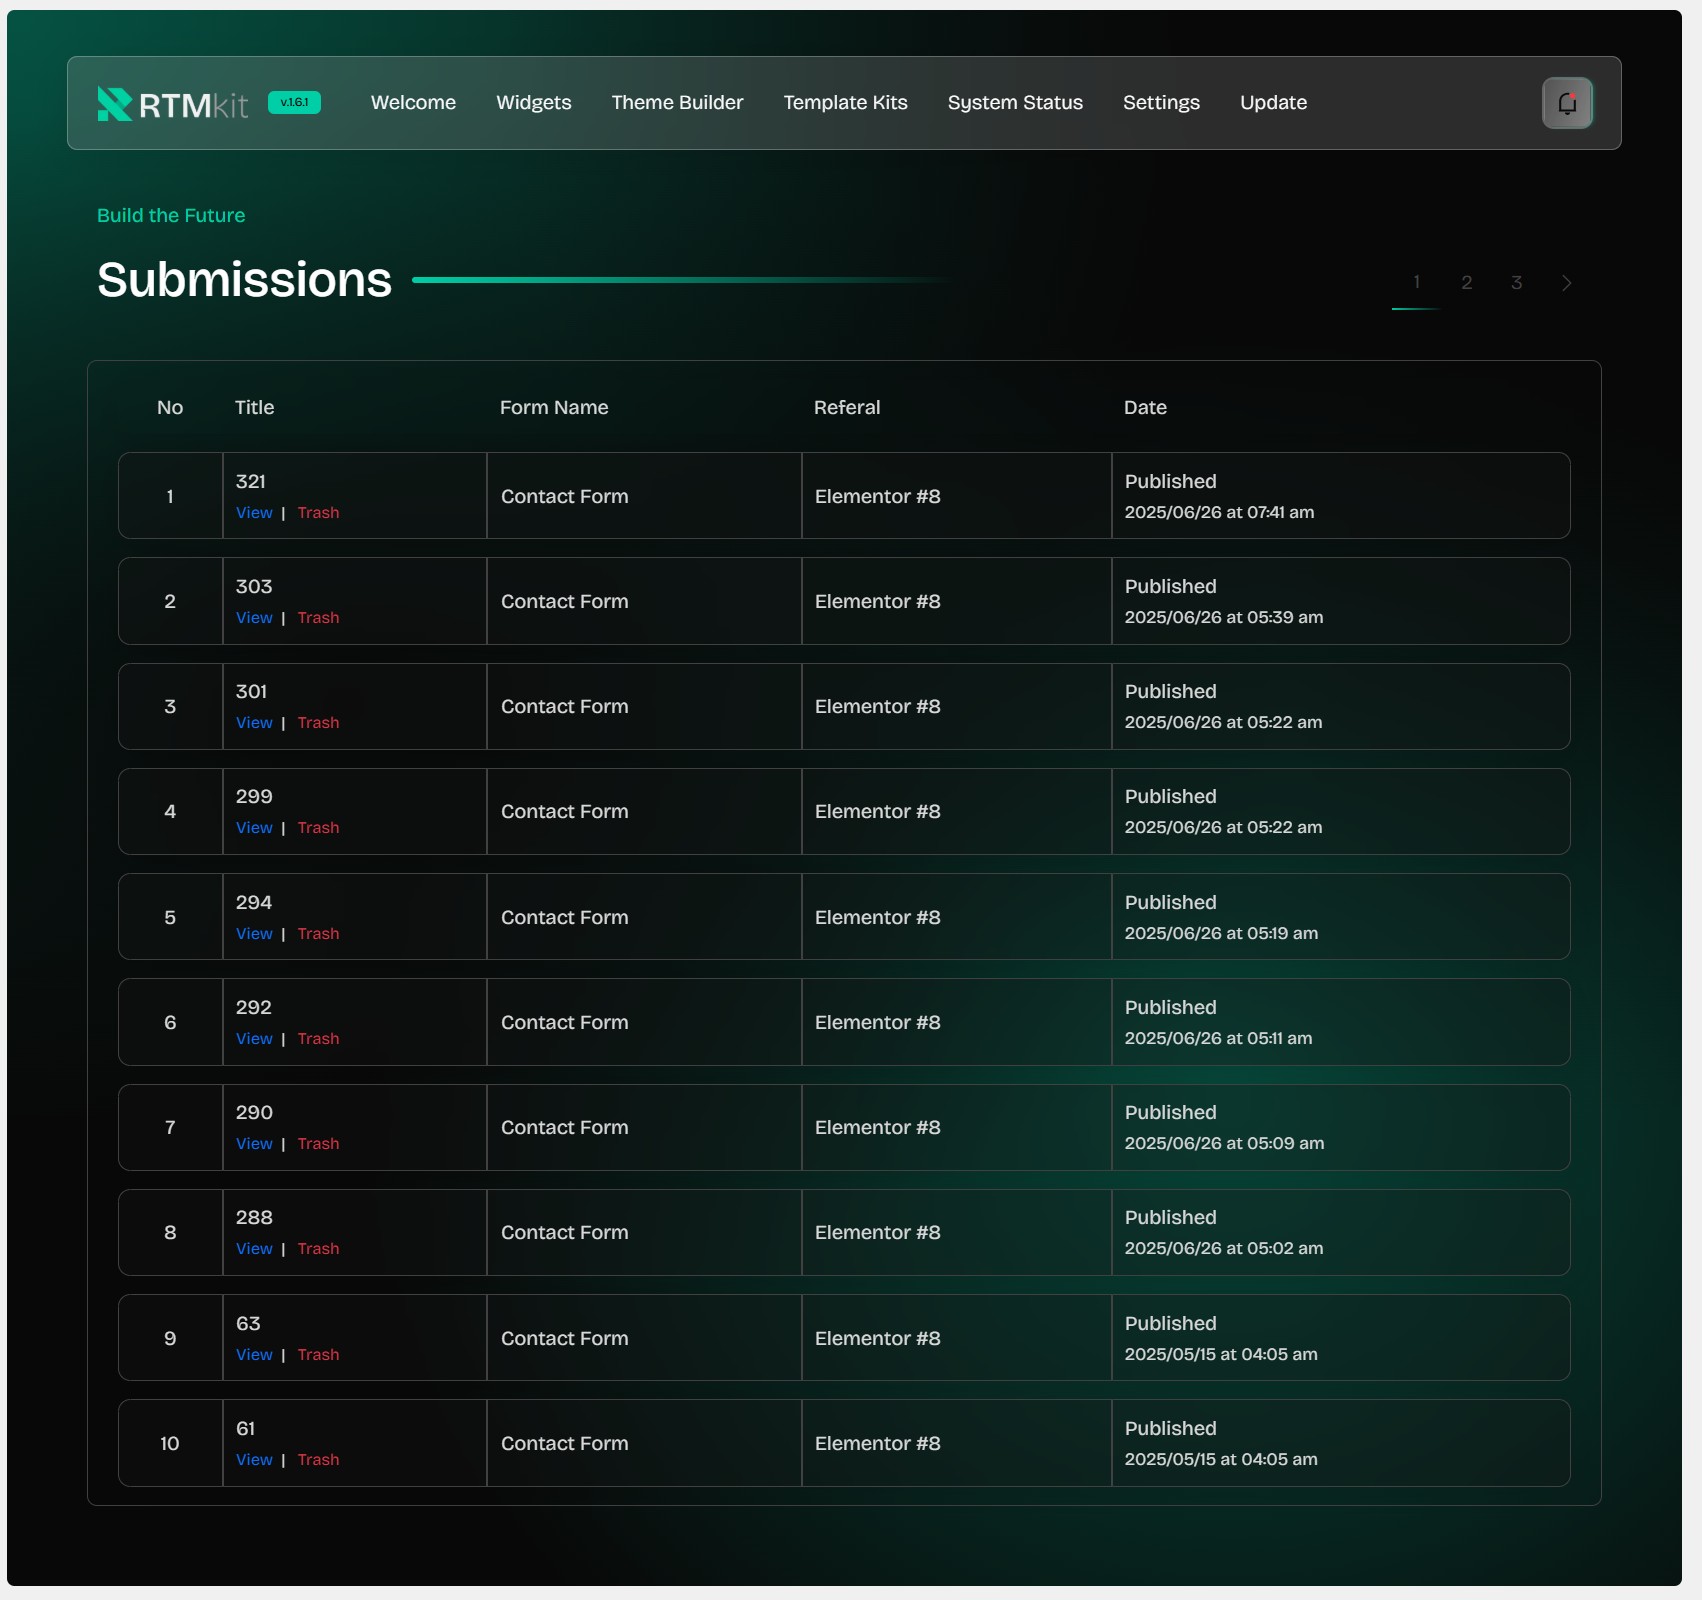Viewport: 1702px width, 1600px height.
Task: Click title 63 in row 9
Action: pyautogui.click(x=248, y=1323)
